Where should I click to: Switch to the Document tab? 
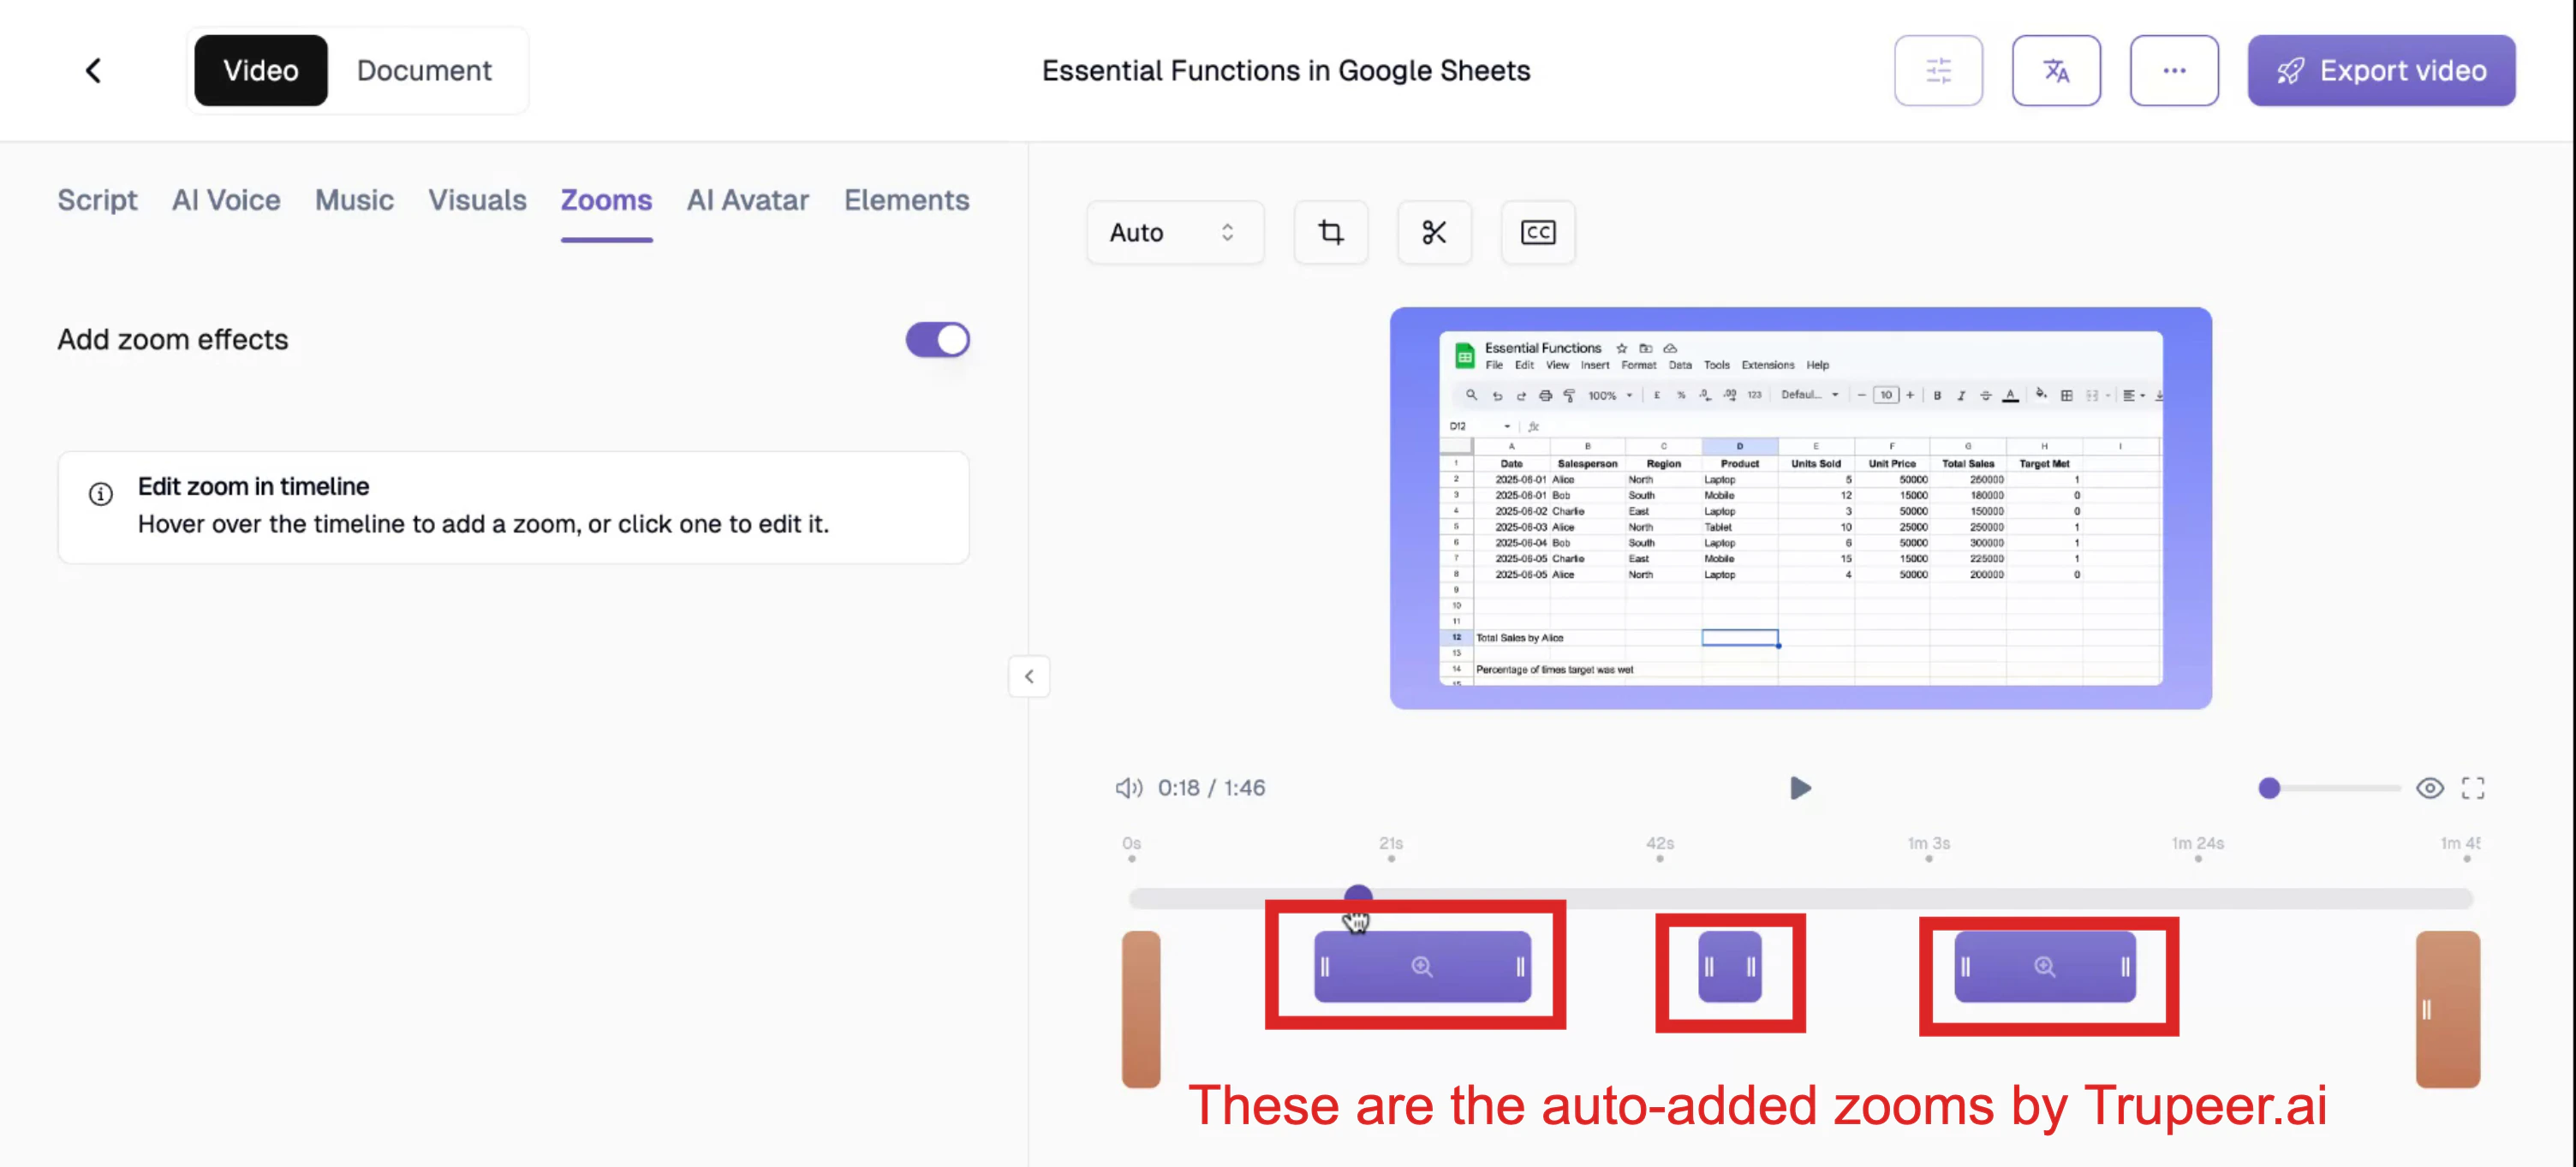424,70
